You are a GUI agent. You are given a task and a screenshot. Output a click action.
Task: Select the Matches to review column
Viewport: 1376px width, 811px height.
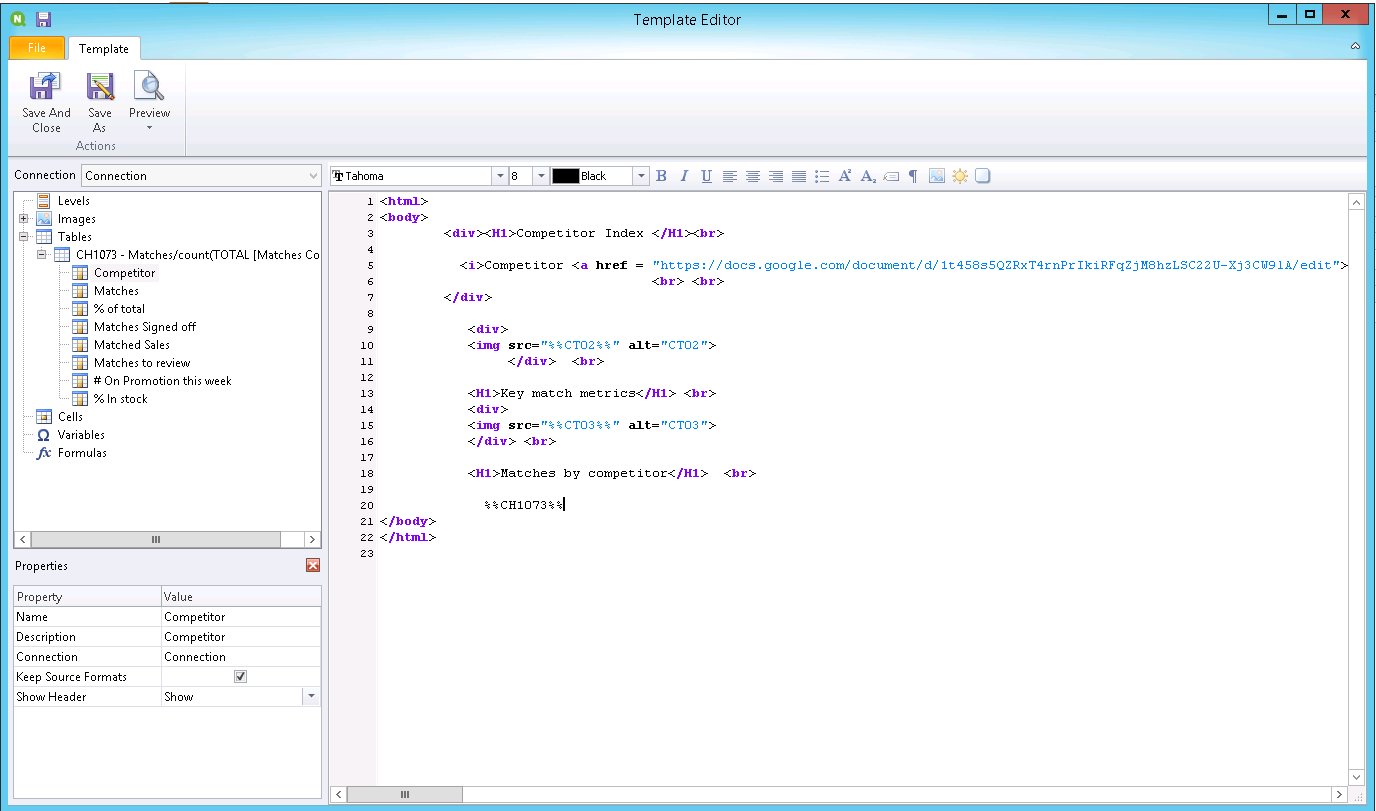click(x=142, y=363)
